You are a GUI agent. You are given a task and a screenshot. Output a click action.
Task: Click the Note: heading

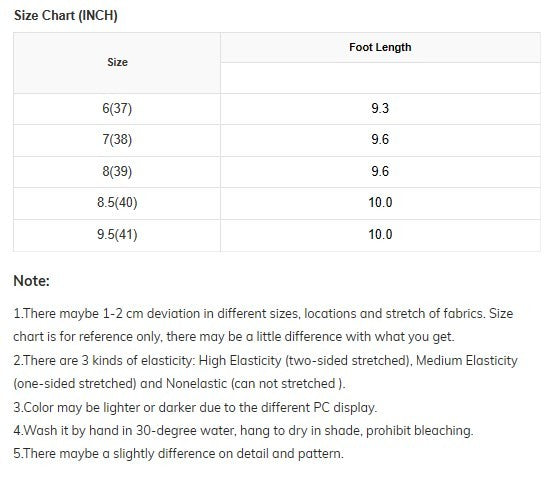[32, 281]
